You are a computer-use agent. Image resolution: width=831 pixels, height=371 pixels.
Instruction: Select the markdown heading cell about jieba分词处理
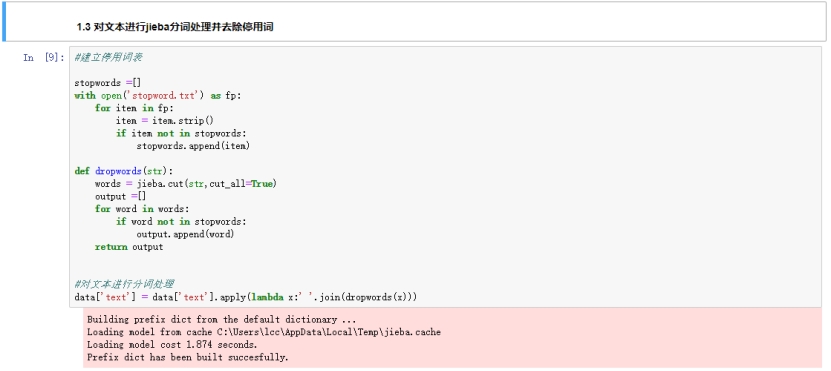pos(414,22)
